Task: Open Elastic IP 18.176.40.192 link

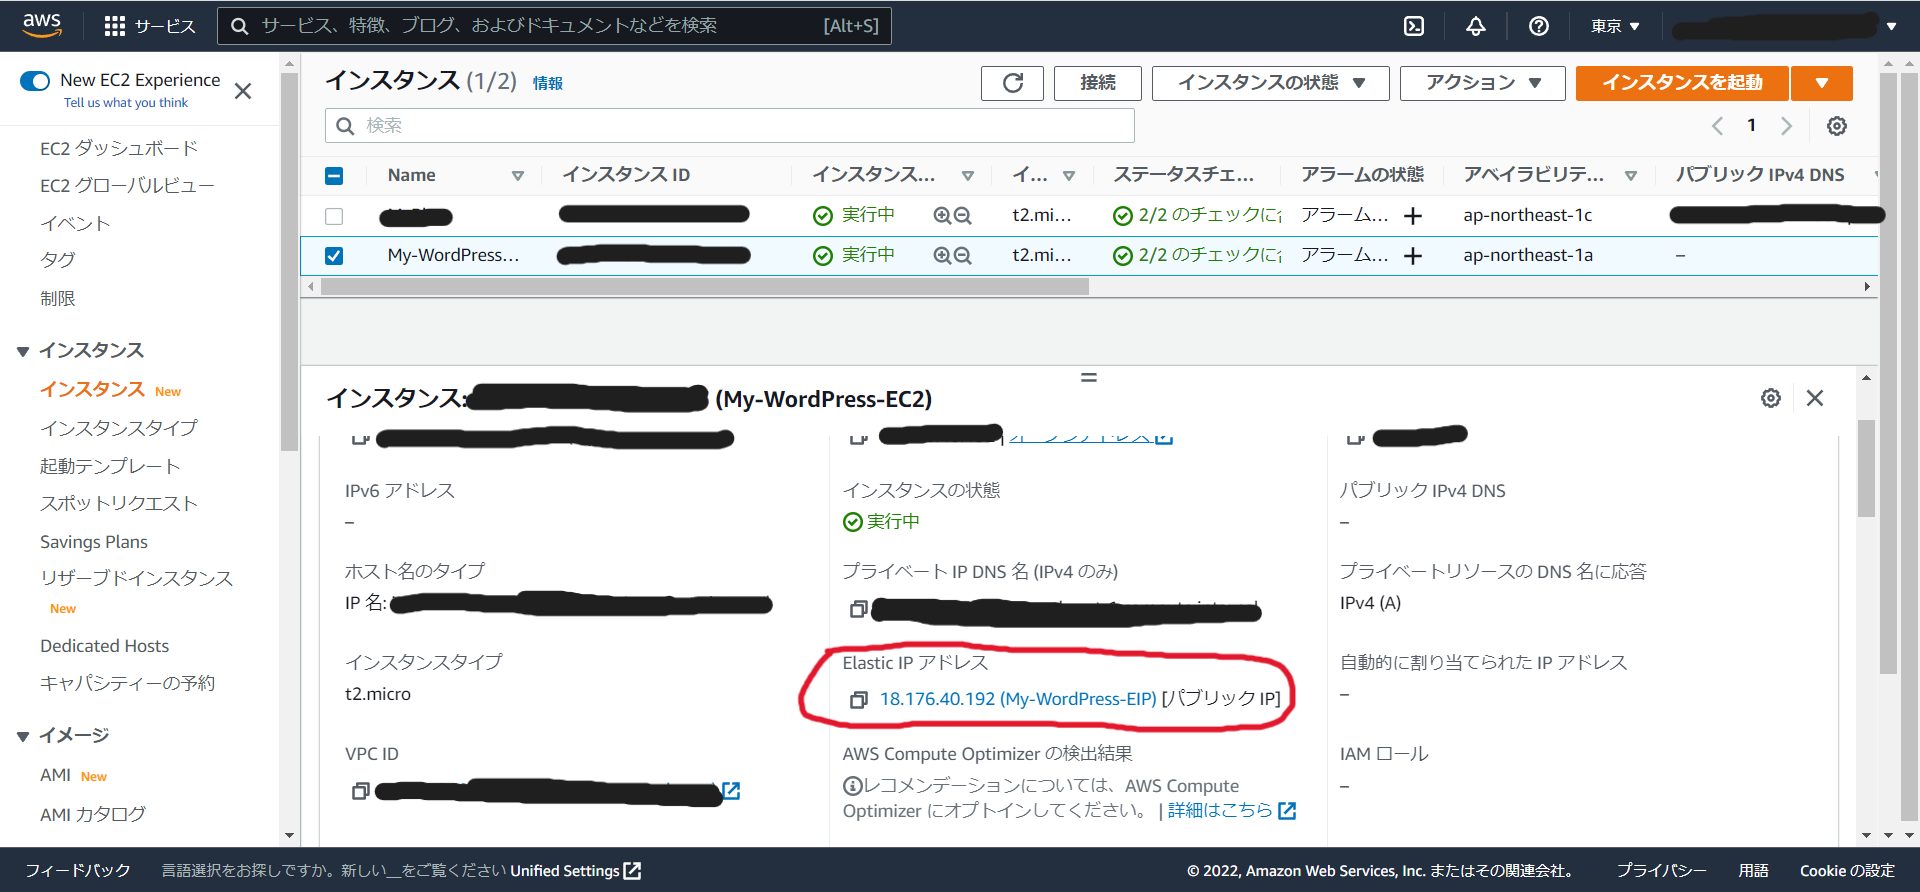Action: (x=1018, y=699)
